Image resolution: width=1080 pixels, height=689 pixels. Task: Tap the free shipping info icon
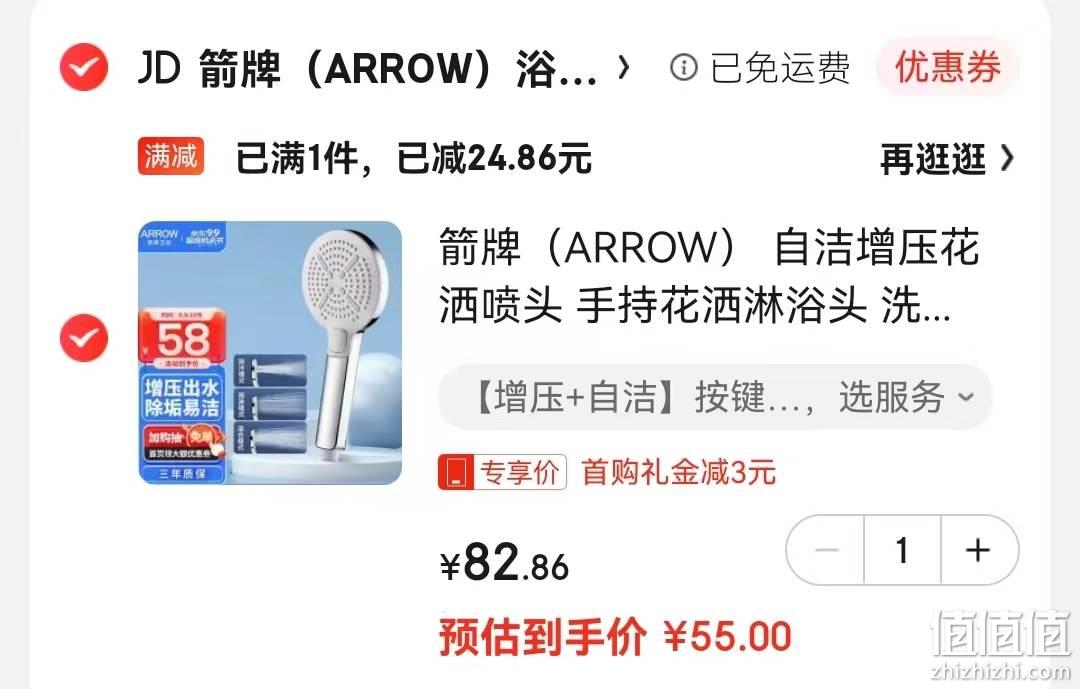[x=683, y=68]
